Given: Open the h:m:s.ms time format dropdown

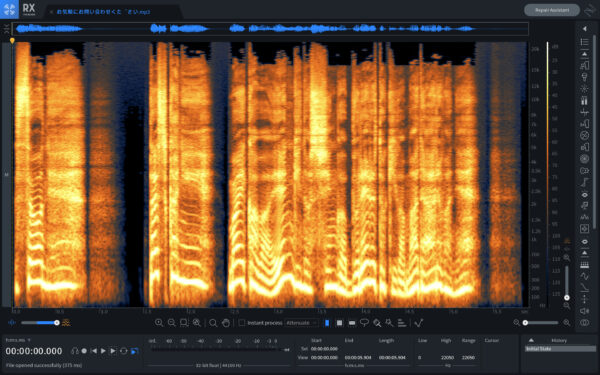Looking at the screenshot, I should click(x=18, y=340).
